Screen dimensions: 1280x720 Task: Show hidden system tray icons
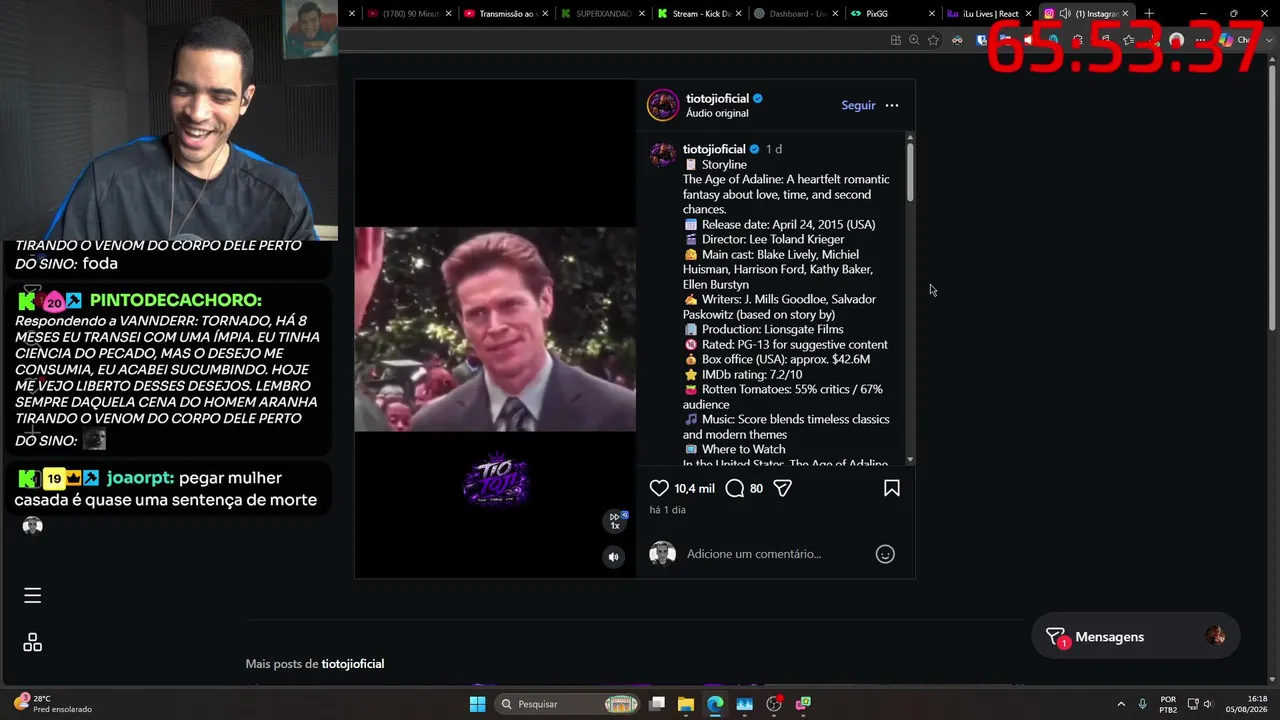tap(1120, 704)
